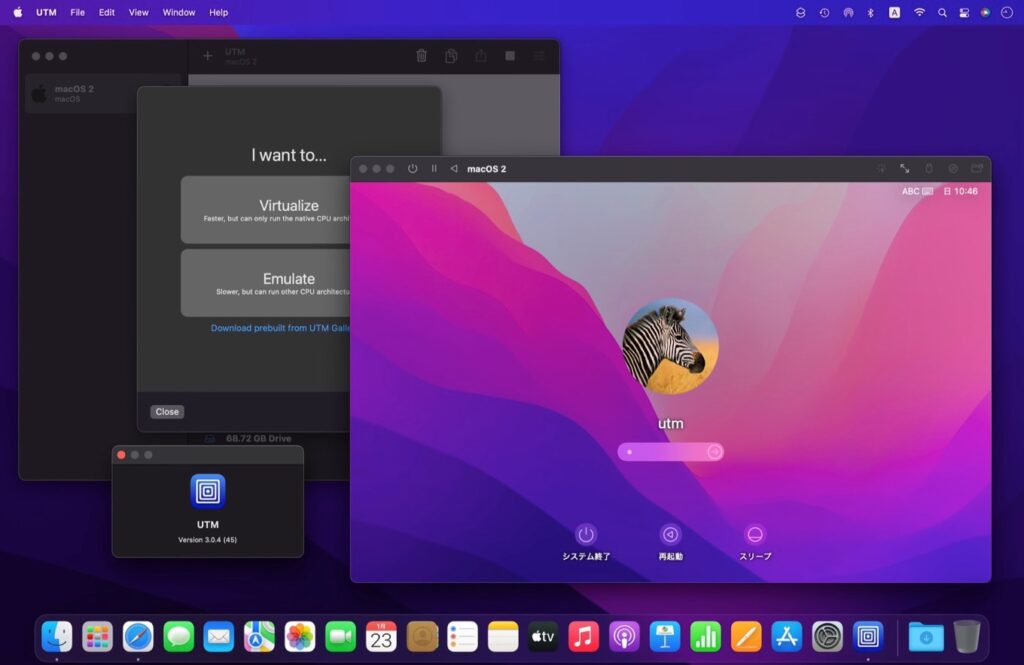This screenshot has width=1024, height=665.
Task: Share the virtual machine via share icon
Action: tap(481, 56)
